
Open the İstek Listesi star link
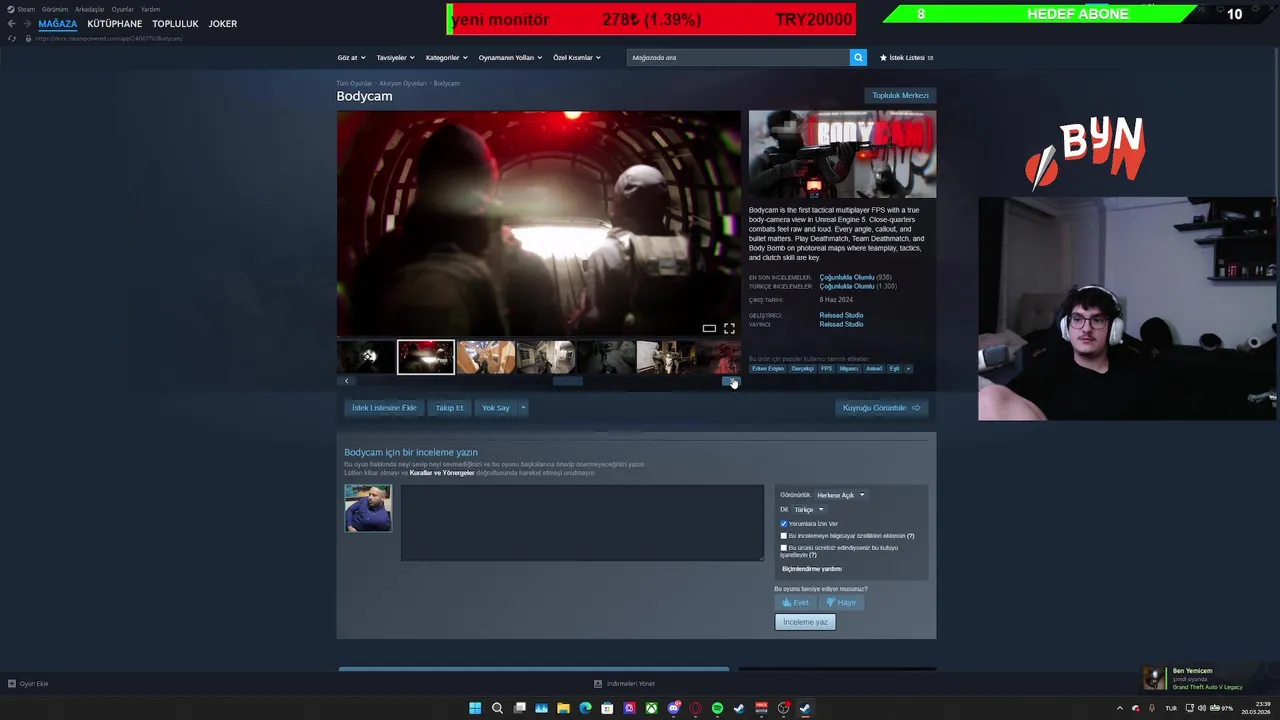click(x=906, y=57)
